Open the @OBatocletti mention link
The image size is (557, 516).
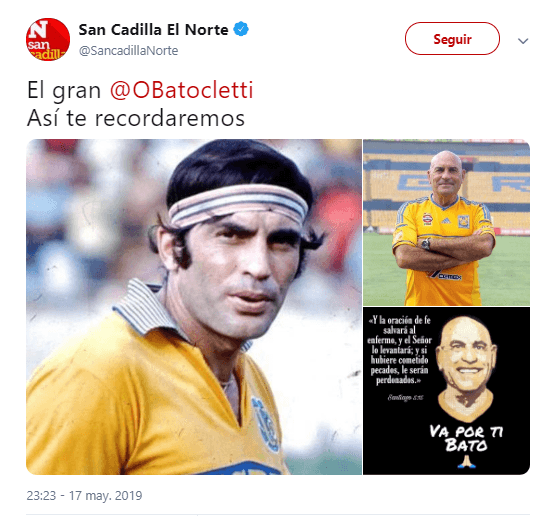click(182, 90)
